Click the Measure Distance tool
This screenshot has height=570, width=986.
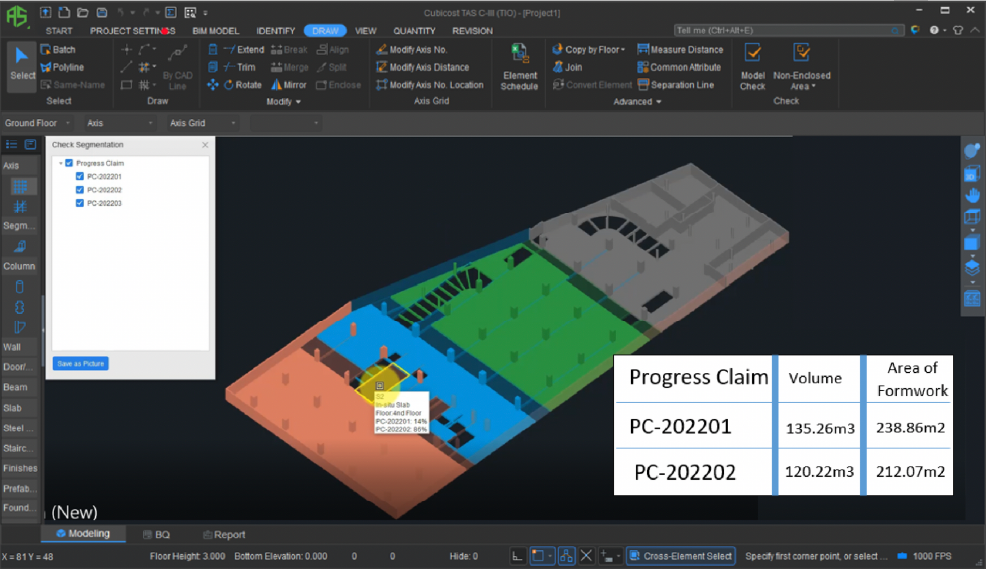click(x=680, y=49)
